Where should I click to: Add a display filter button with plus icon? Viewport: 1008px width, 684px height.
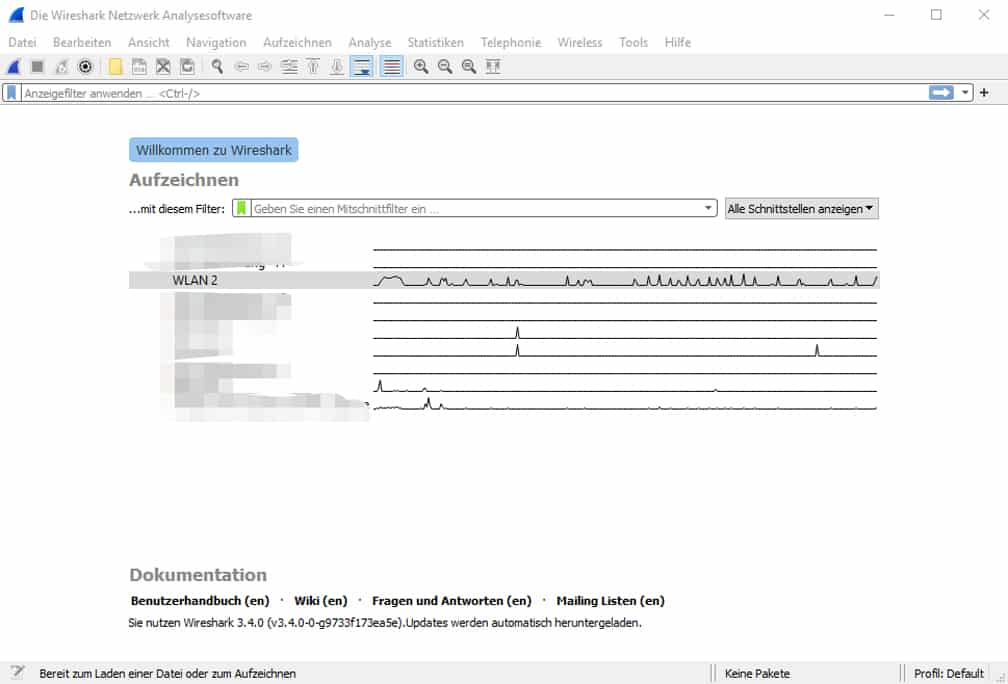tap(984, 93)
